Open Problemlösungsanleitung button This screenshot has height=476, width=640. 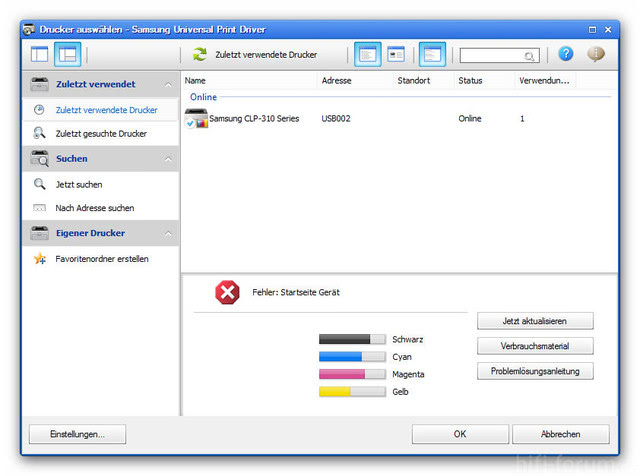pos(535,371)
